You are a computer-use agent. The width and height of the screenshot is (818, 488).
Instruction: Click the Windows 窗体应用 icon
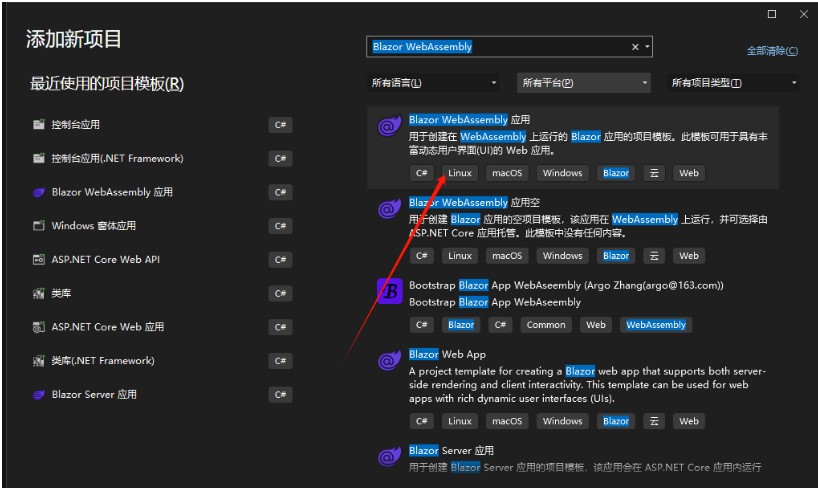pos(39,225)
